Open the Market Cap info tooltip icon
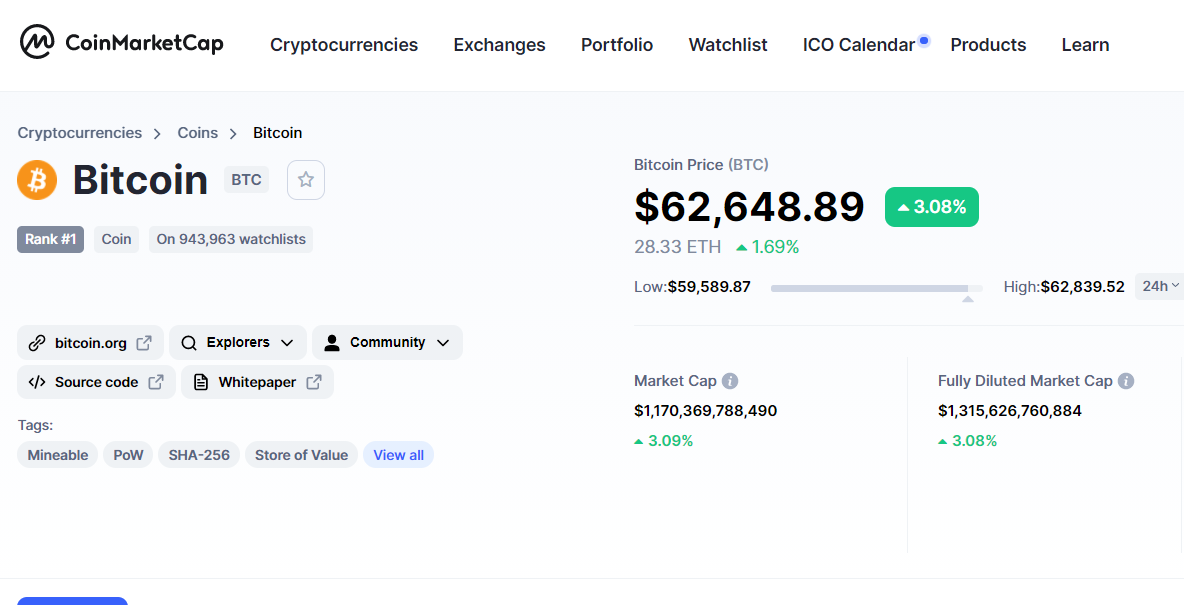 (x=729, y=381)
